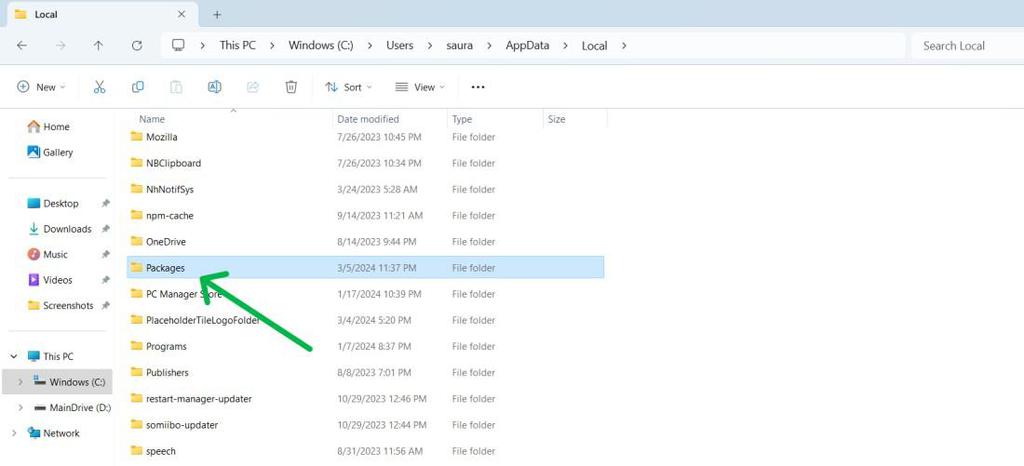Screen dimensions: 1024x466
Task: Open the New dropdown menu
Action: pos(41,87)
